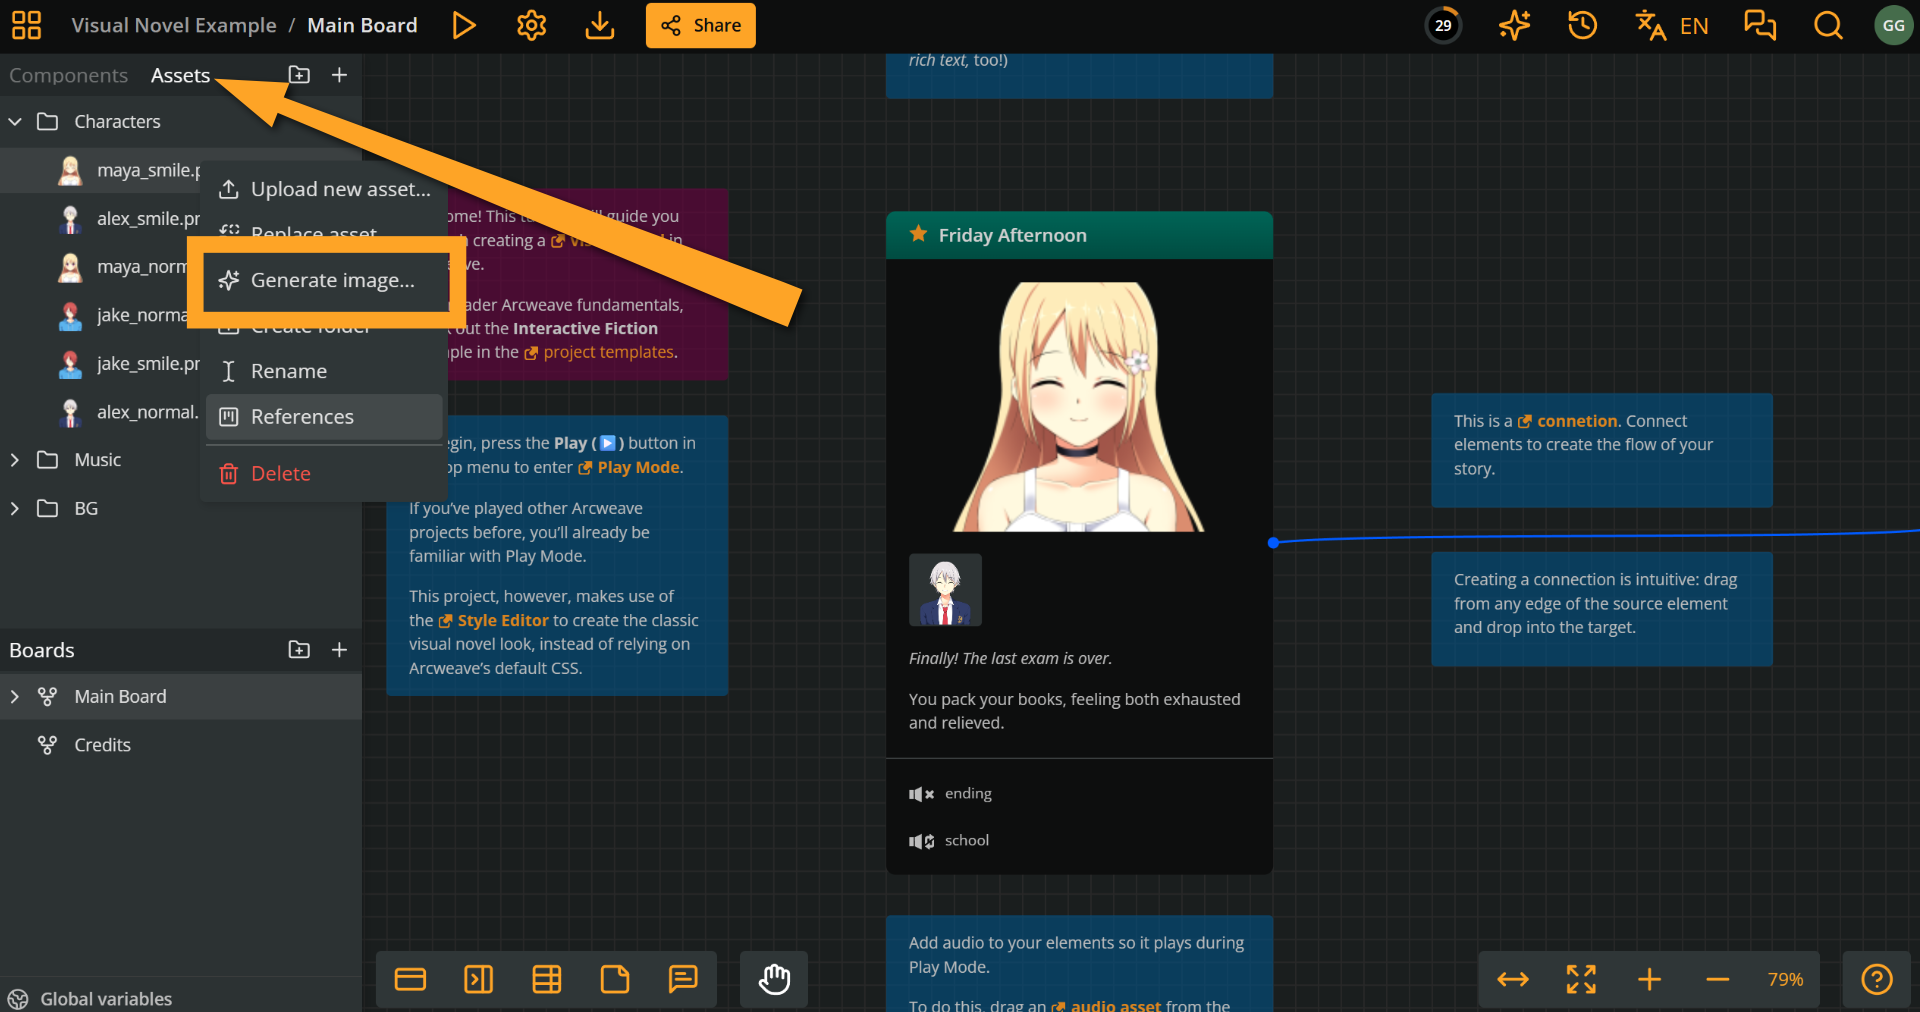Viewport: 1920px width, 1012px height.
Task: Open the comments chat icon
Action: [x=1760, y=25]
